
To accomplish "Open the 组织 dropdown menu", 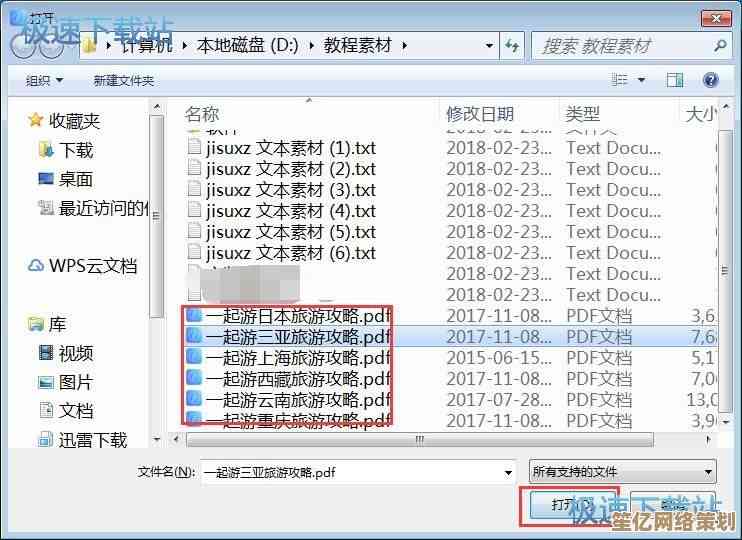I will tap(44, 80).
